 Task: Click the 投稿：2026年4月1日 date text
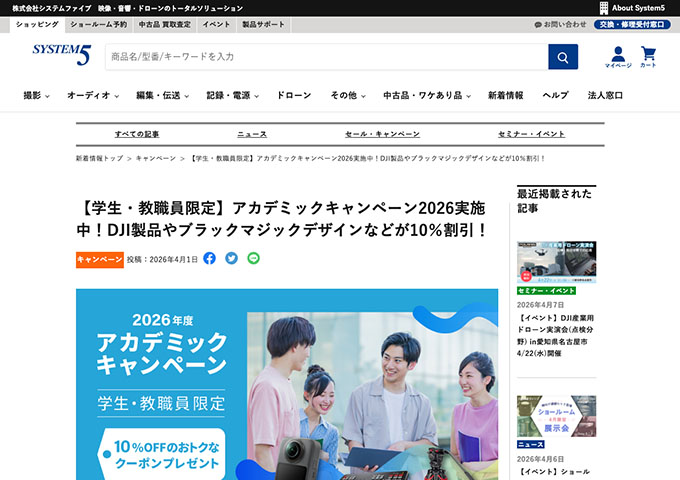162,260
